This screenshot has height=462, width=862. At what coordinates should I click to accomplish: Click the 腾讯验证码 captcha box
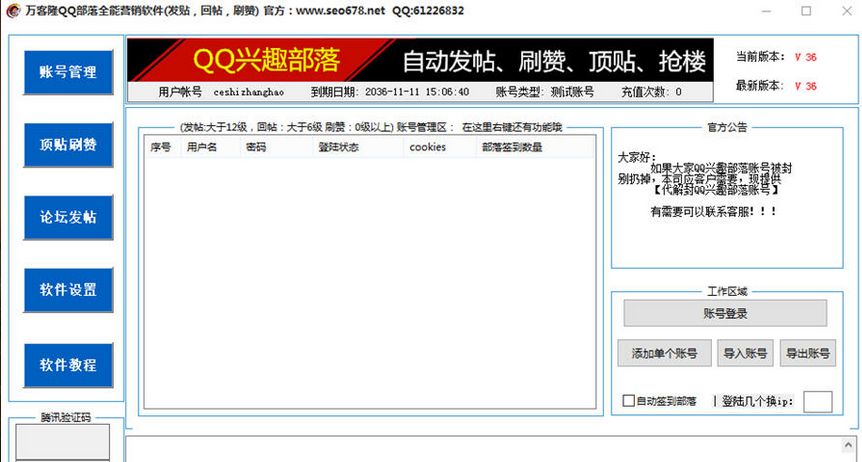64,441
